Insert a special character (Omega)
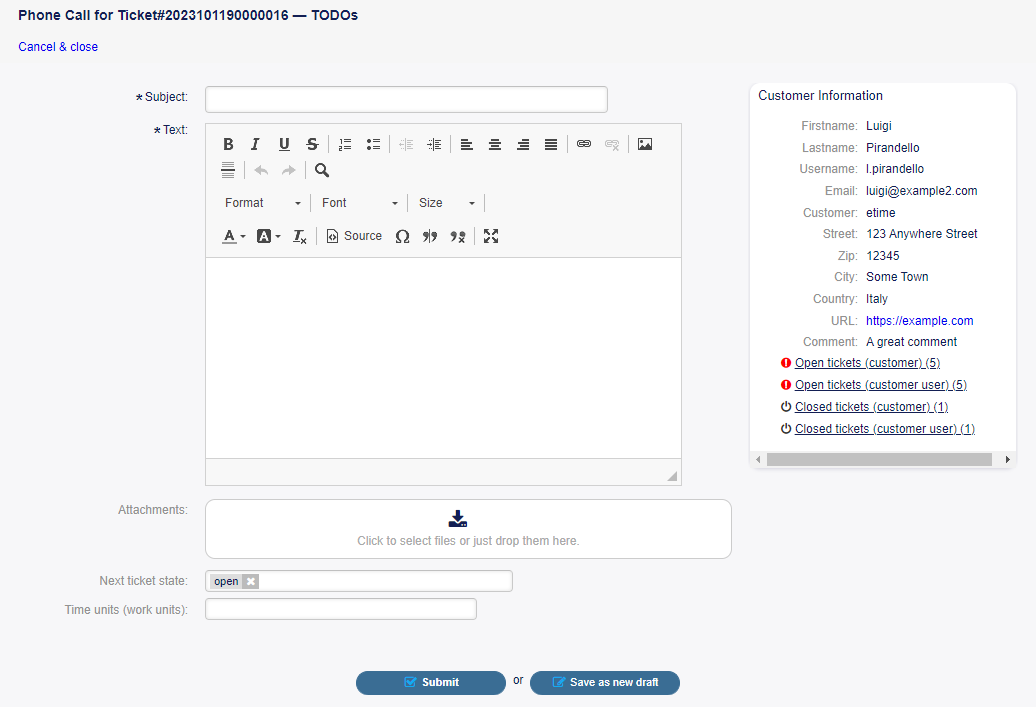 (x=402, y=236)
